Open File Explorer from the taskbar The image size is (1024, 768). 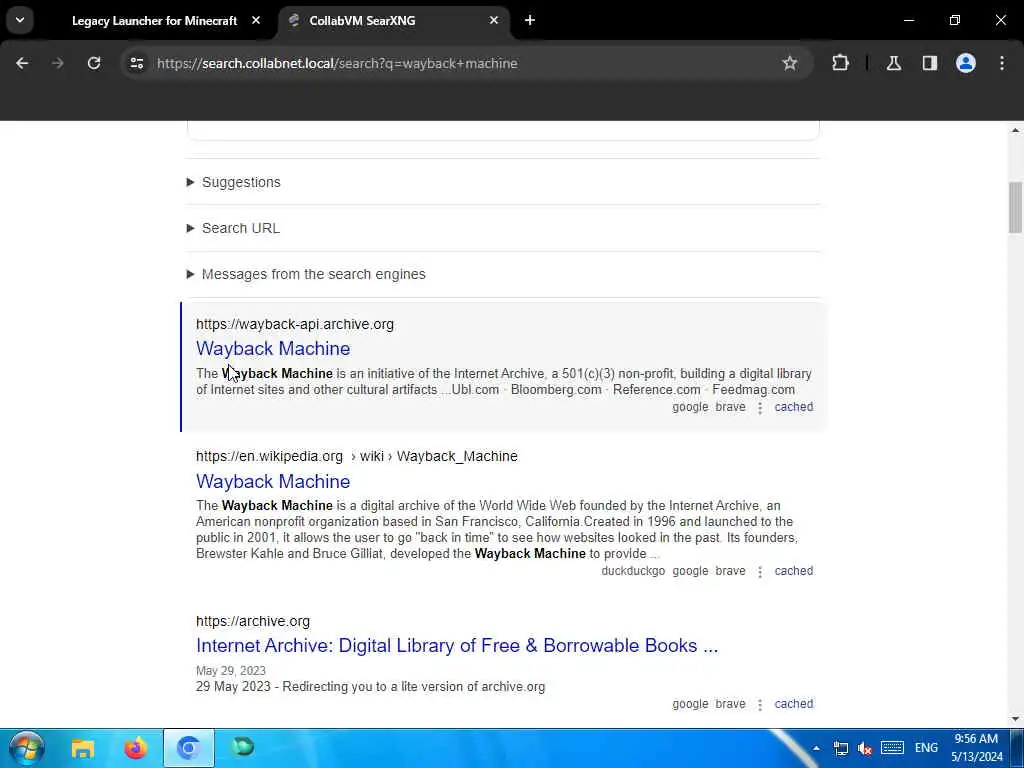83,748
